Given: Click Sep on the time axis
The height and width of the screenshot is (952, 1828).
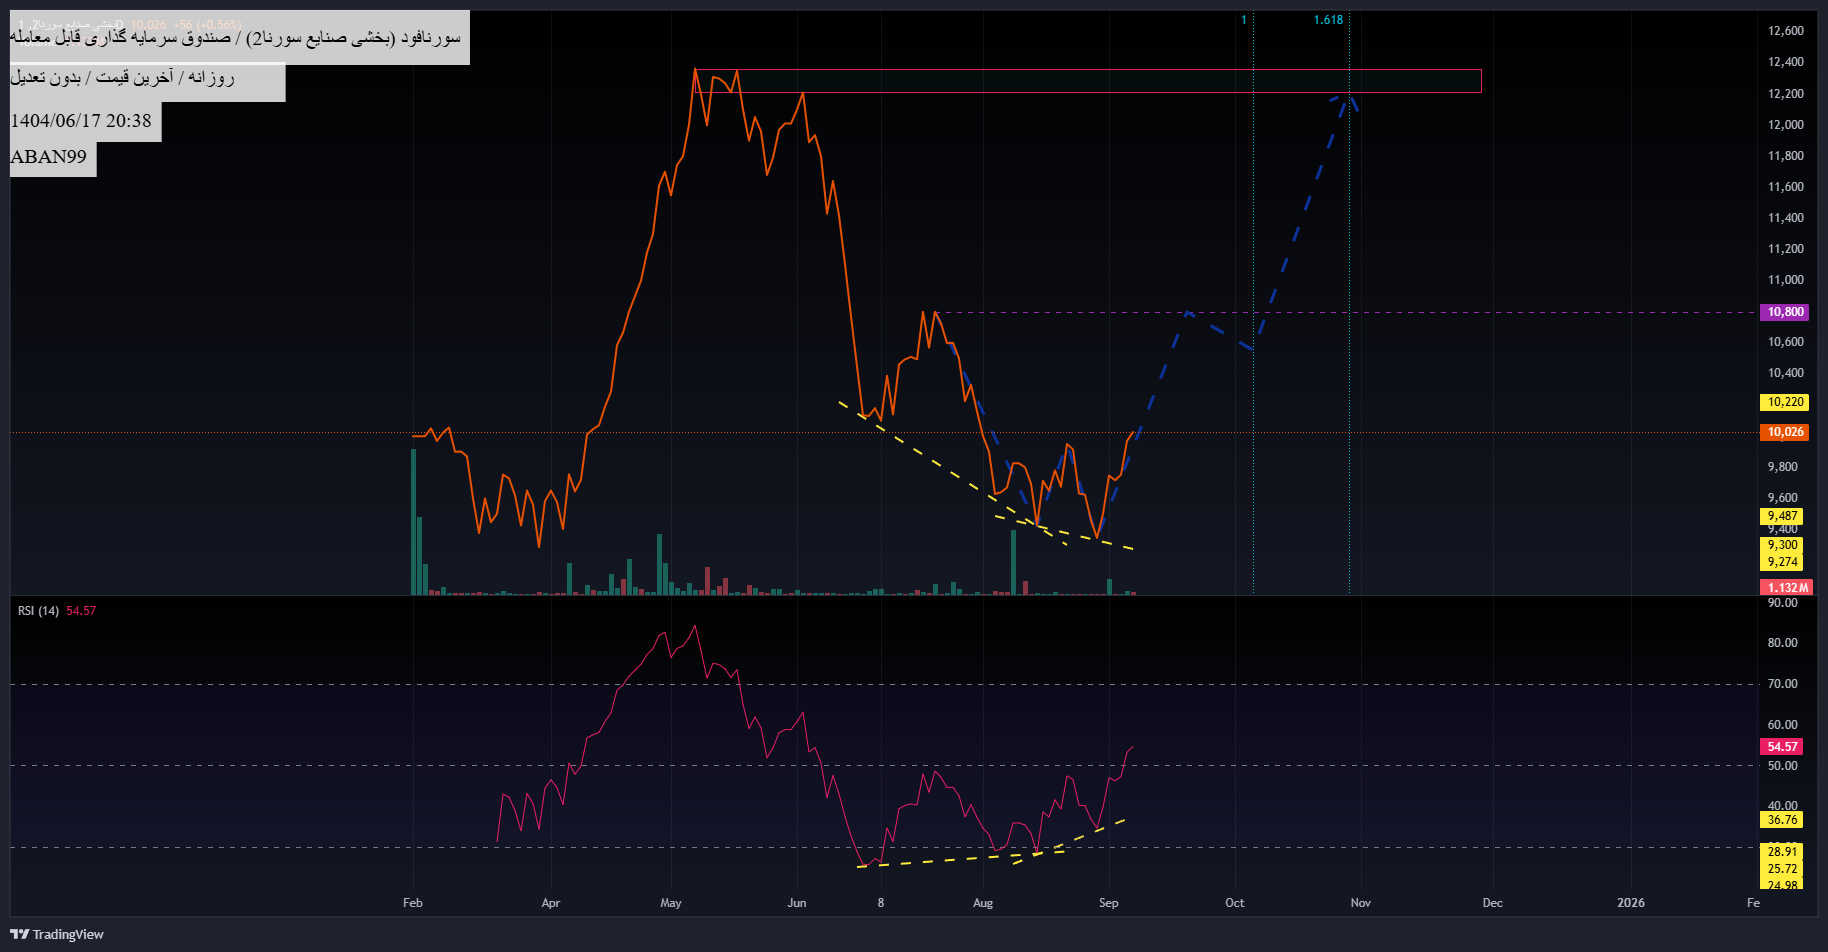Looking at the screenshot, I should click(x=1109, y=903).
